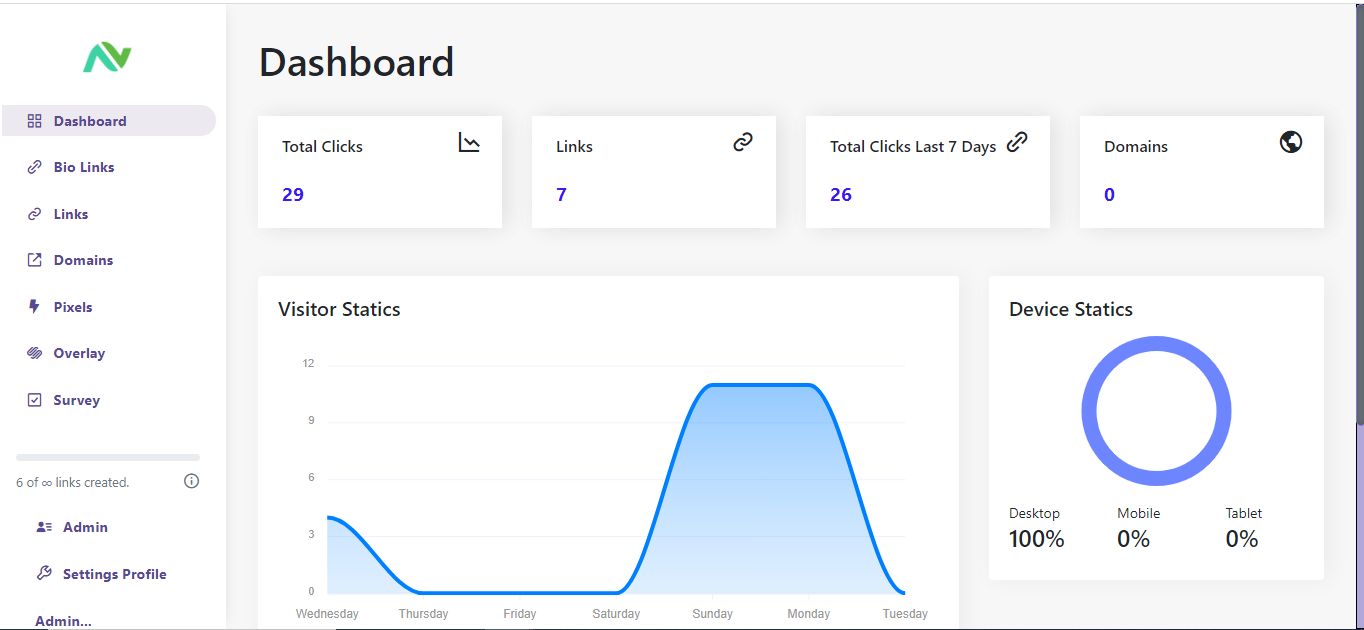1364x630 pixels.
Task: Click the links created progress bar
Action: pos(108,457)
